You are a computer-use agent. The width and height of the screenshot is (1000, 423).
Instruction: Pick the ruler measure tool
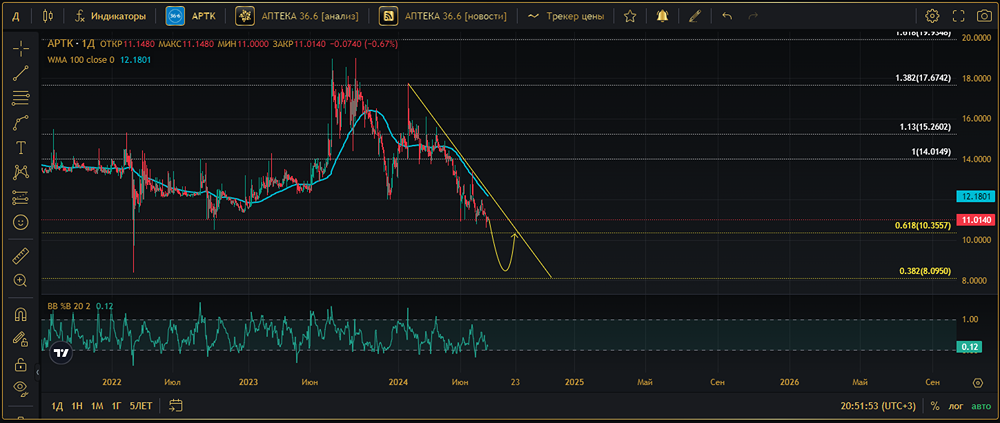pos(20,257)
